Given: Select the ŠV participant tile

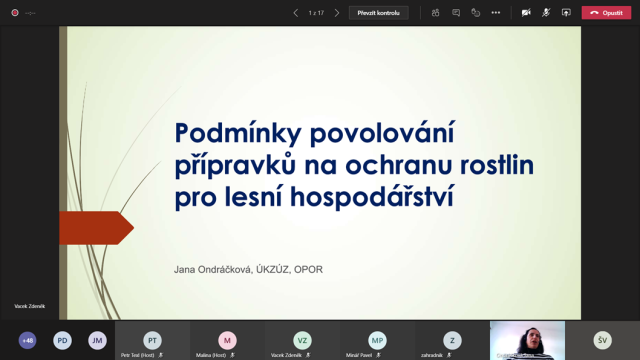Looking at the screenshot, I should [x=602, y=340].
